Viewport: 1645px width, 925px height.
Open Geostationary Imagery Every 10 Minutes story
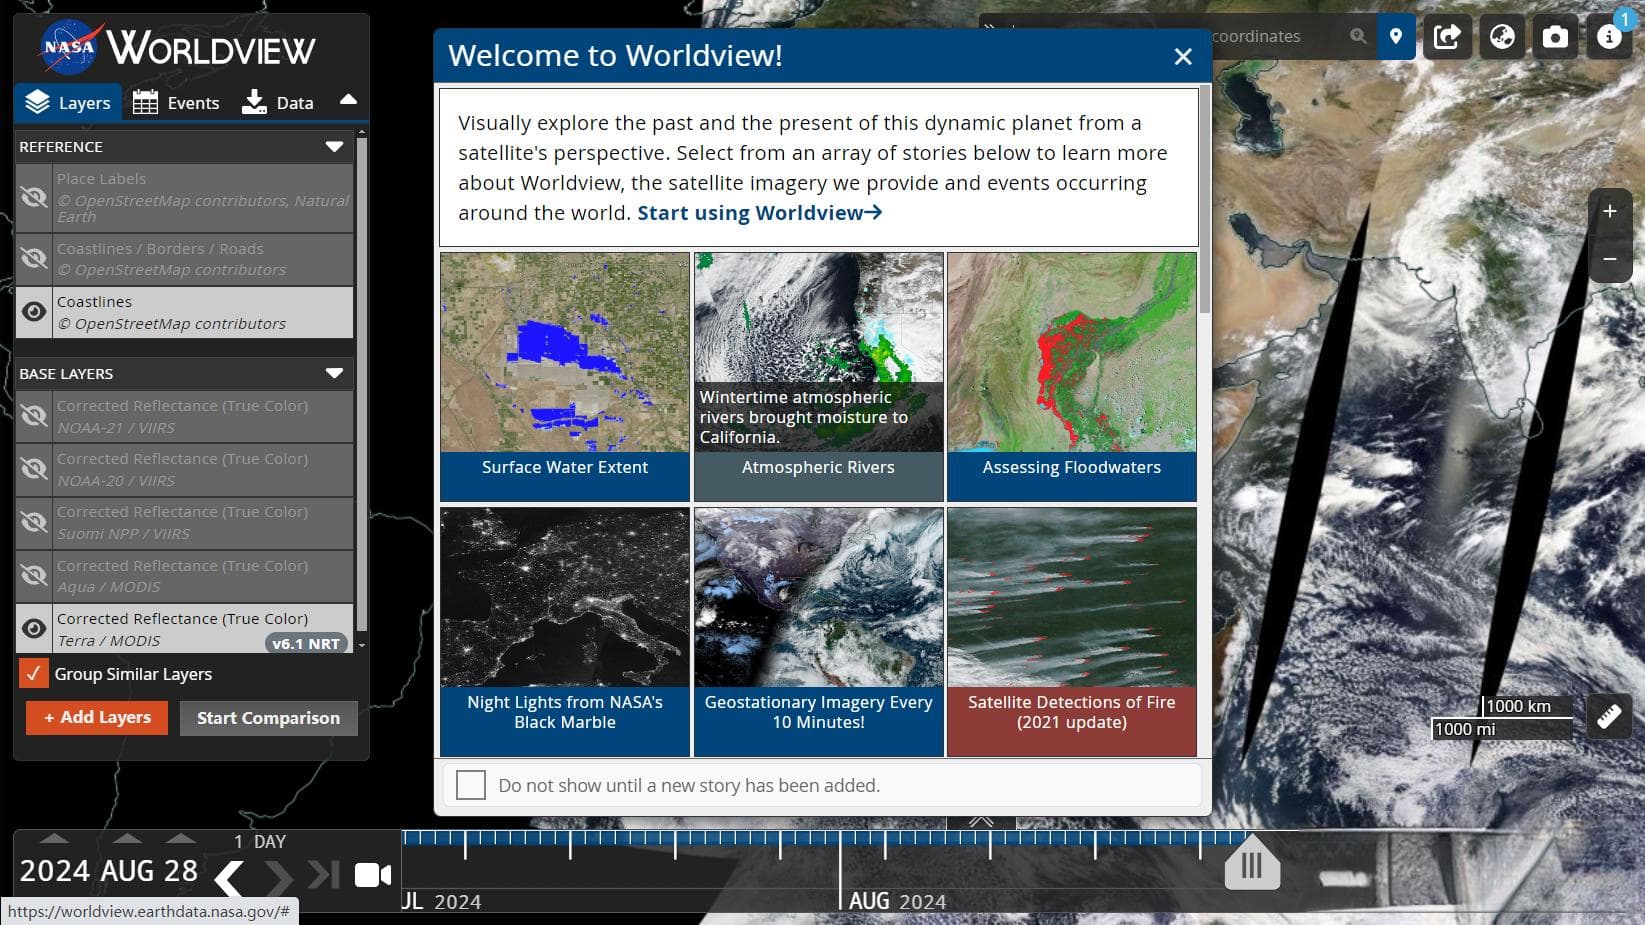[x=819, y=632]
